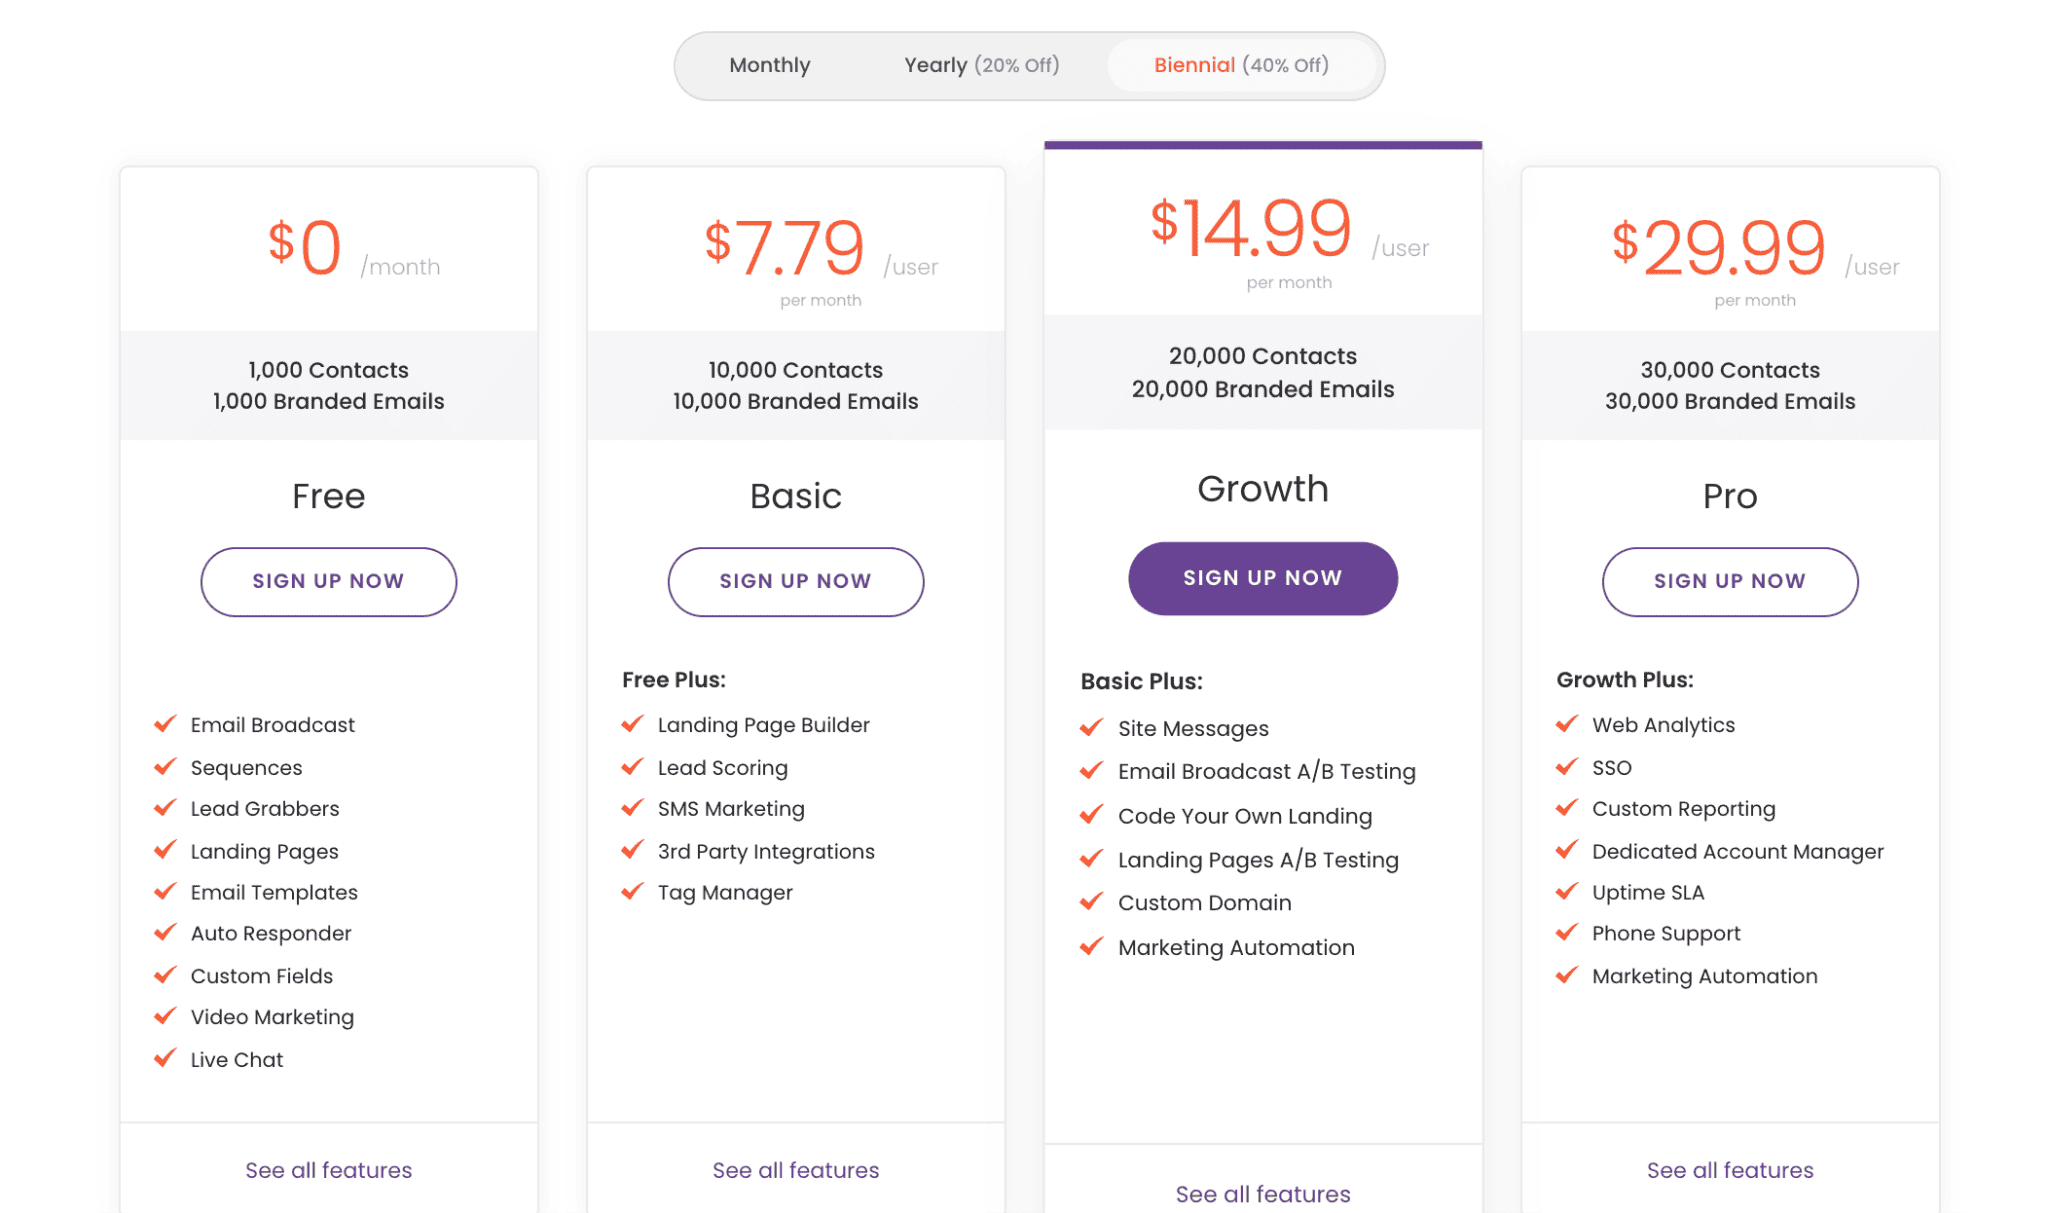Click the checkmark beside Web Analytics
This screenshot has width=2048, height=1213.
click(1567, 724)
